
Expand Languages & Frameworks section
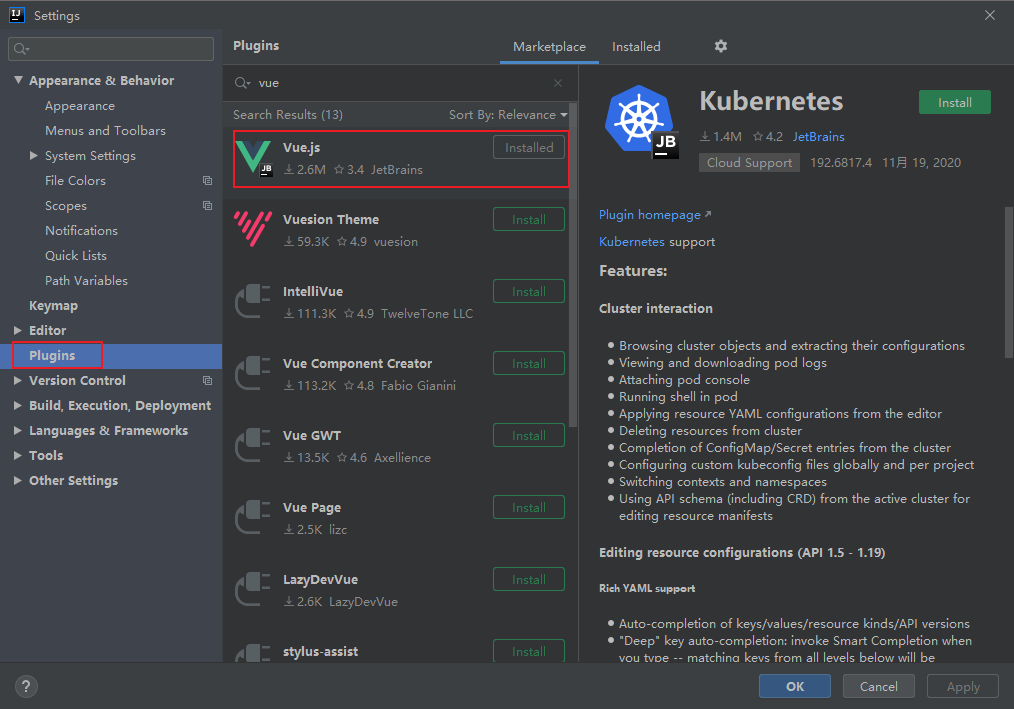click(17, 430)
